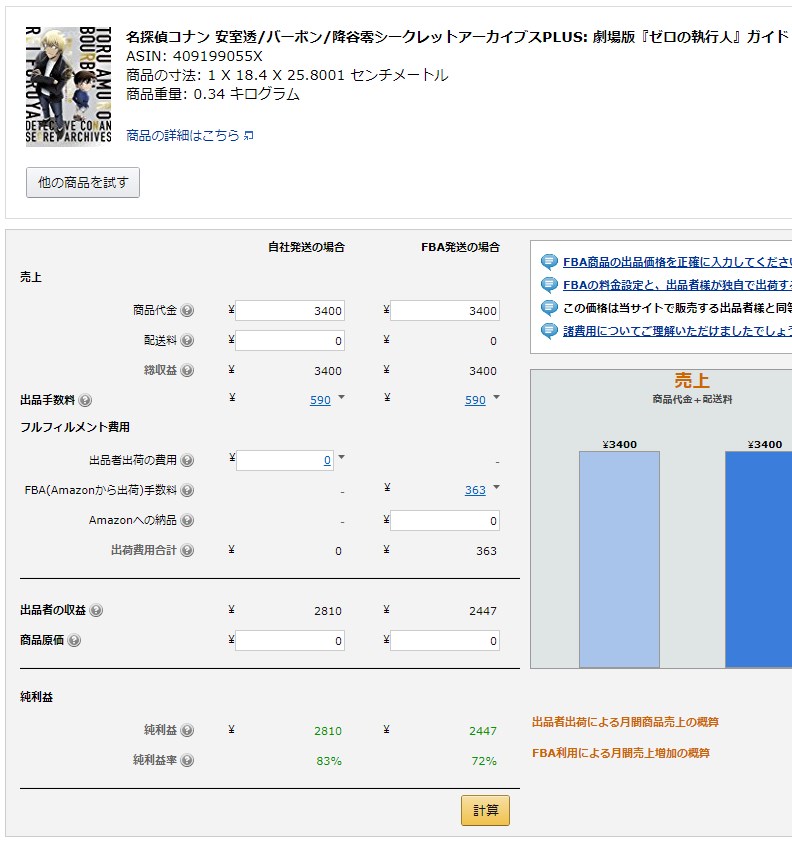Screen dimensions: 792x845
Task: Click the ASIN: 409199055X text
Action: click(194, 56)
